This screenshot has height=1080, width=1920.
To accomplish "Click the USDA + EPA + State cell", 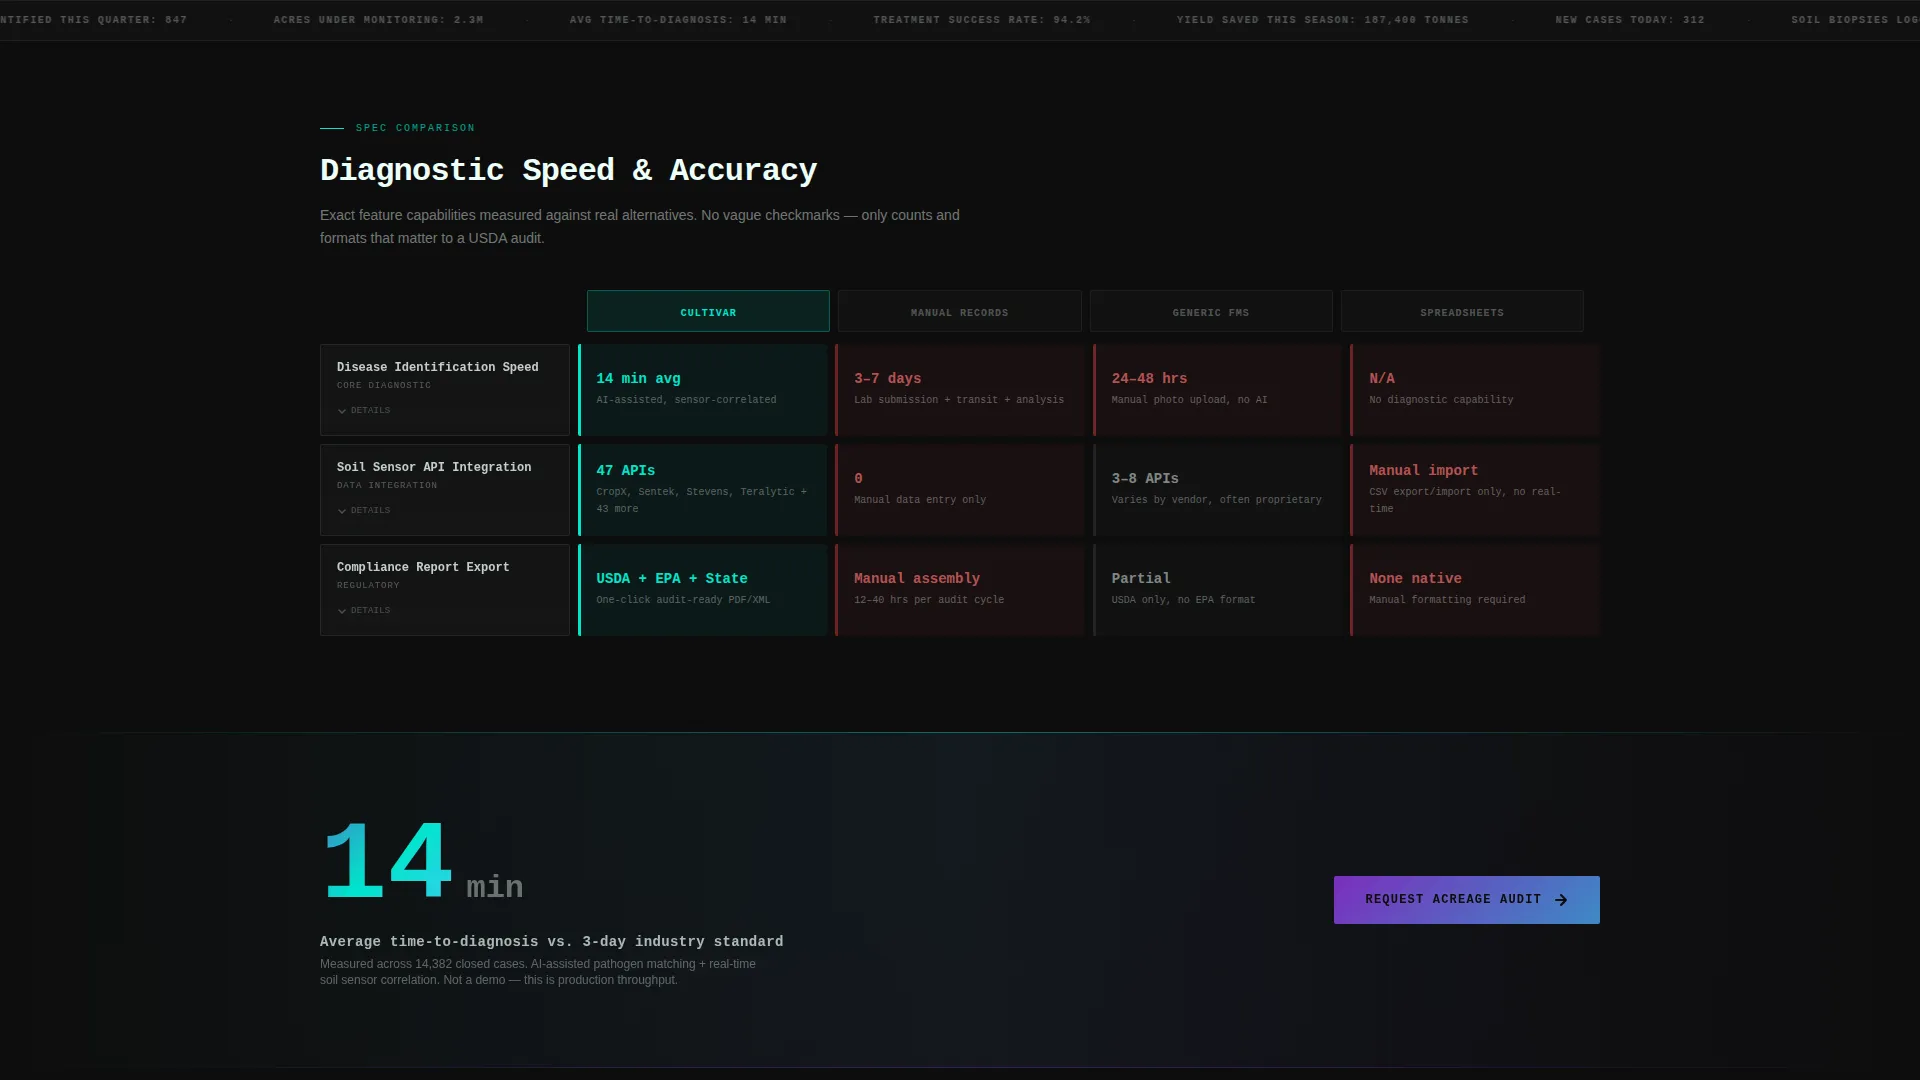I will [x=703, y=590].
